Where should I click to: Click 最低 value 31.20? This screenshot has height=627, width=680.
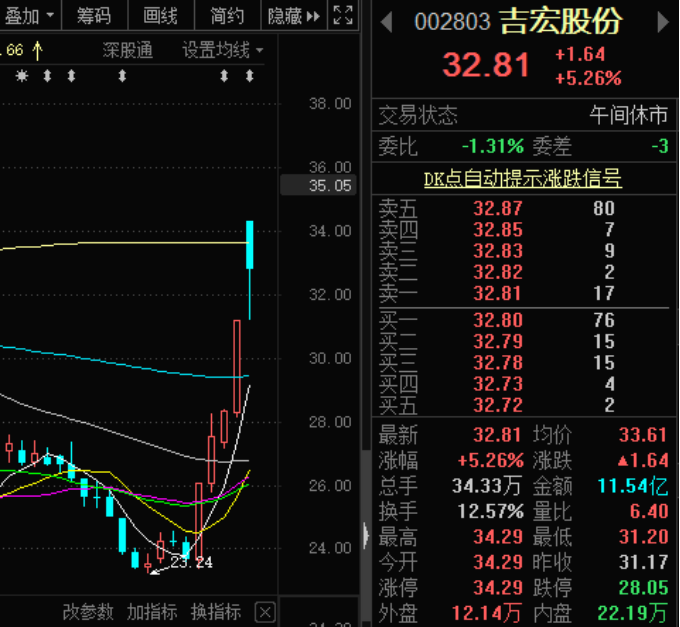tap(644, 536)
